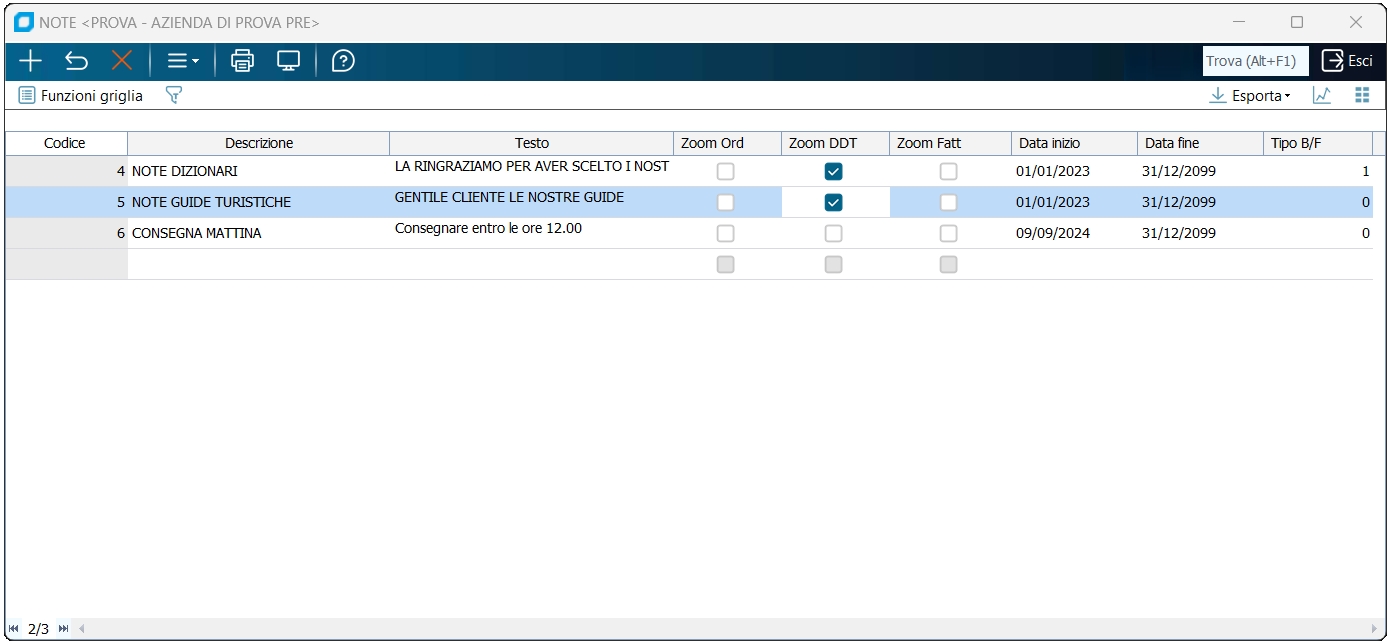
Task: Click text 'Consegnare entro le ore 12.00'
Action: [x=488, y=228]
